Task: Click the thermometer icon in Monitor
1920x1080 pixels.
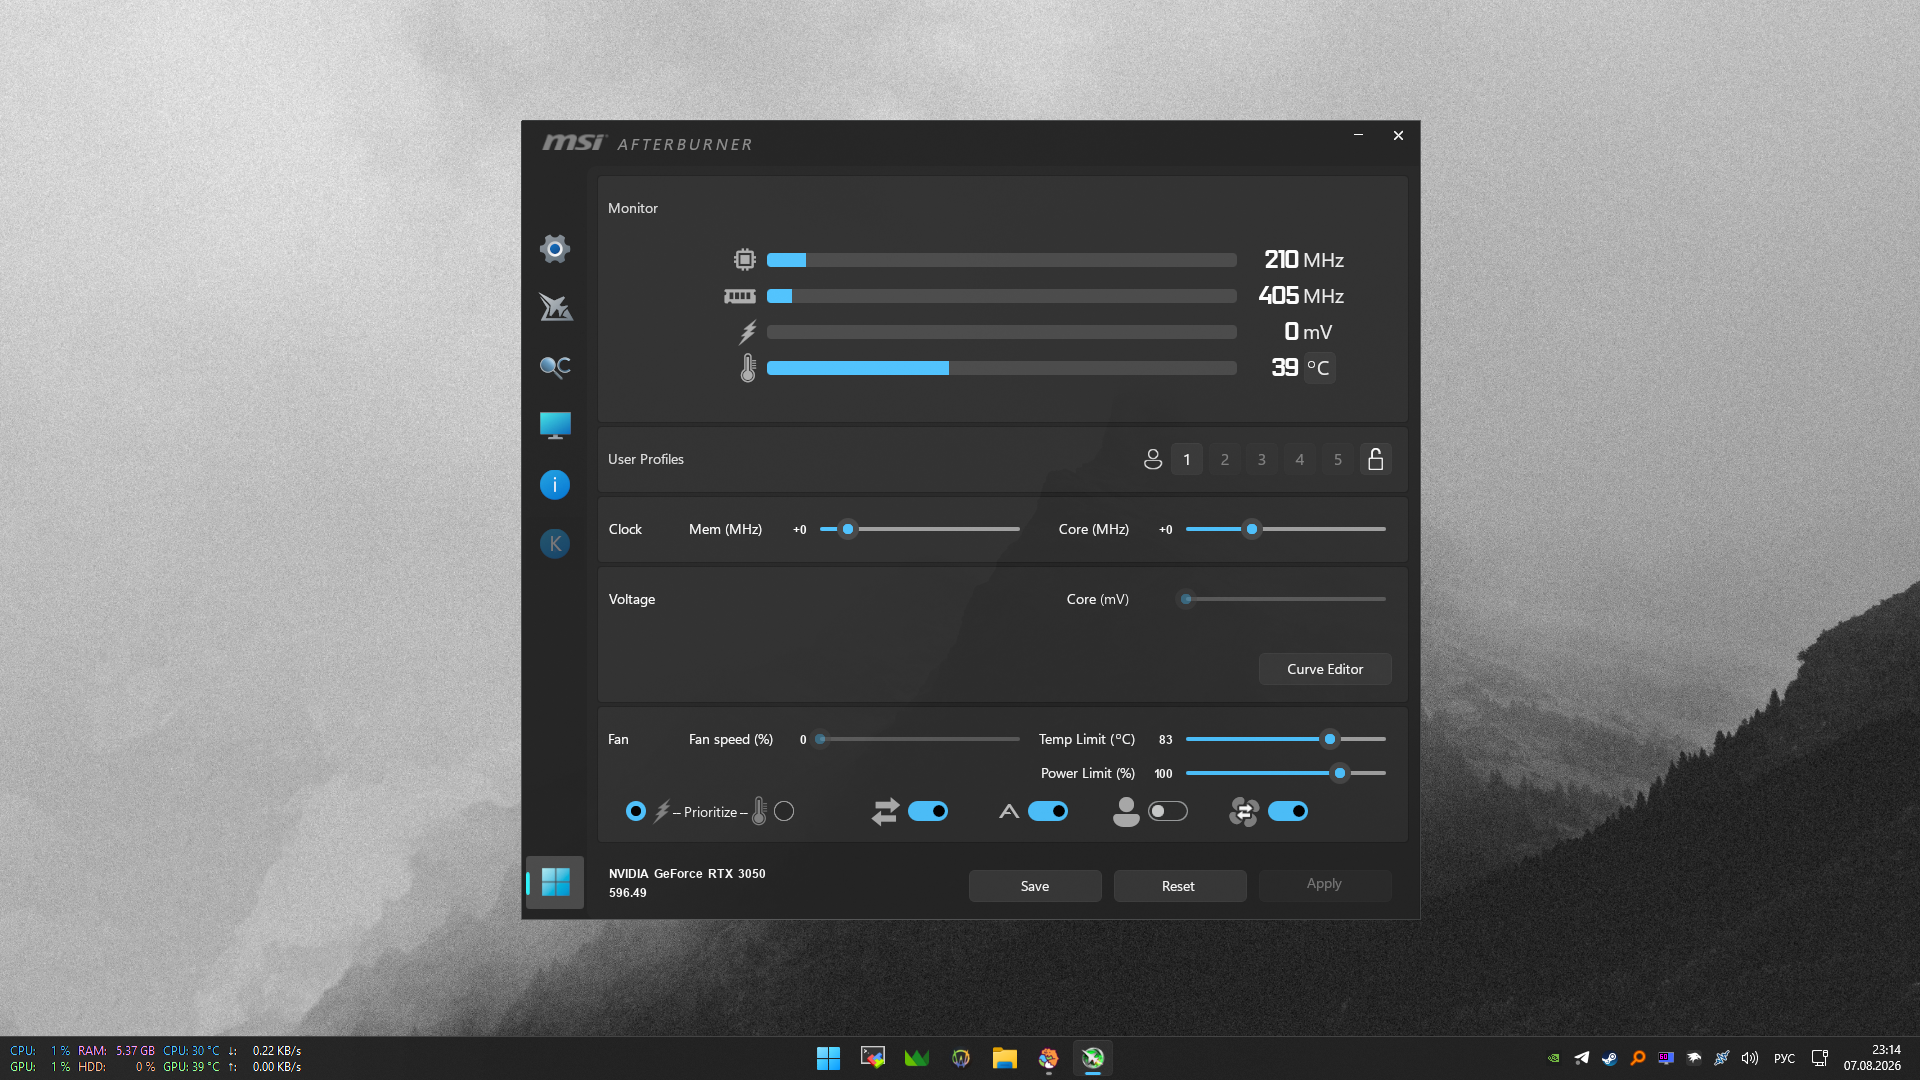Action: 748,368
